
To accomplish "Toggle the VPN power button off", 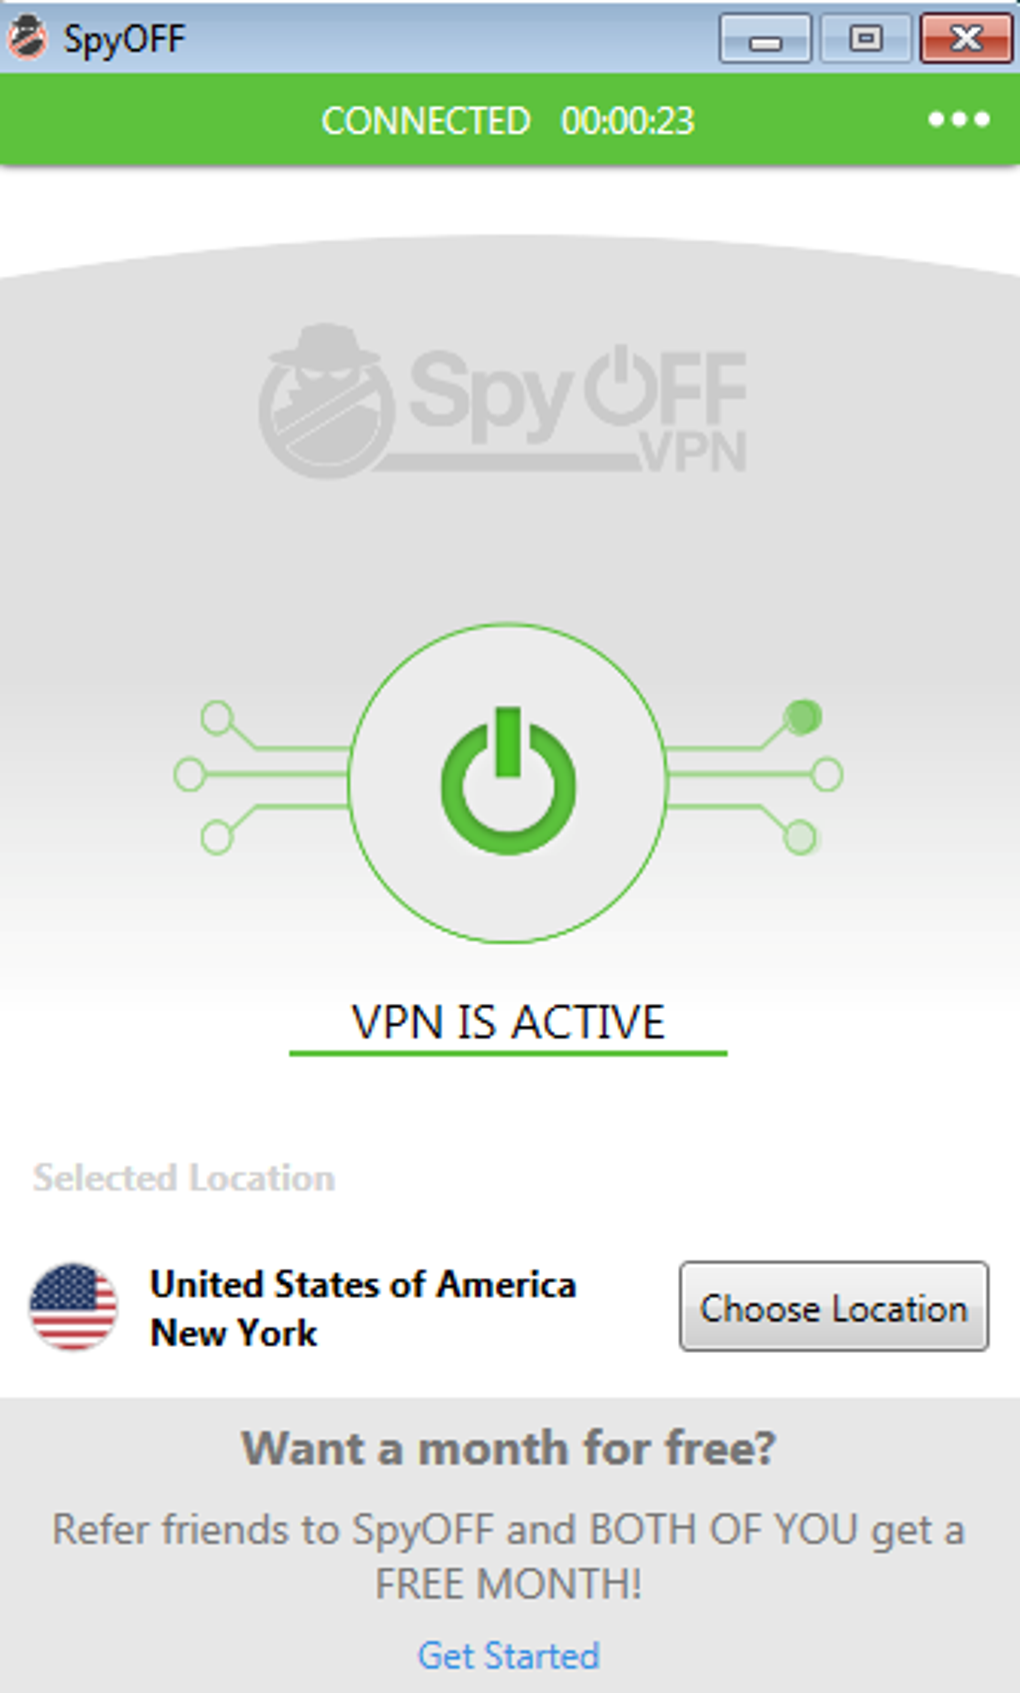I will point(508,782).
